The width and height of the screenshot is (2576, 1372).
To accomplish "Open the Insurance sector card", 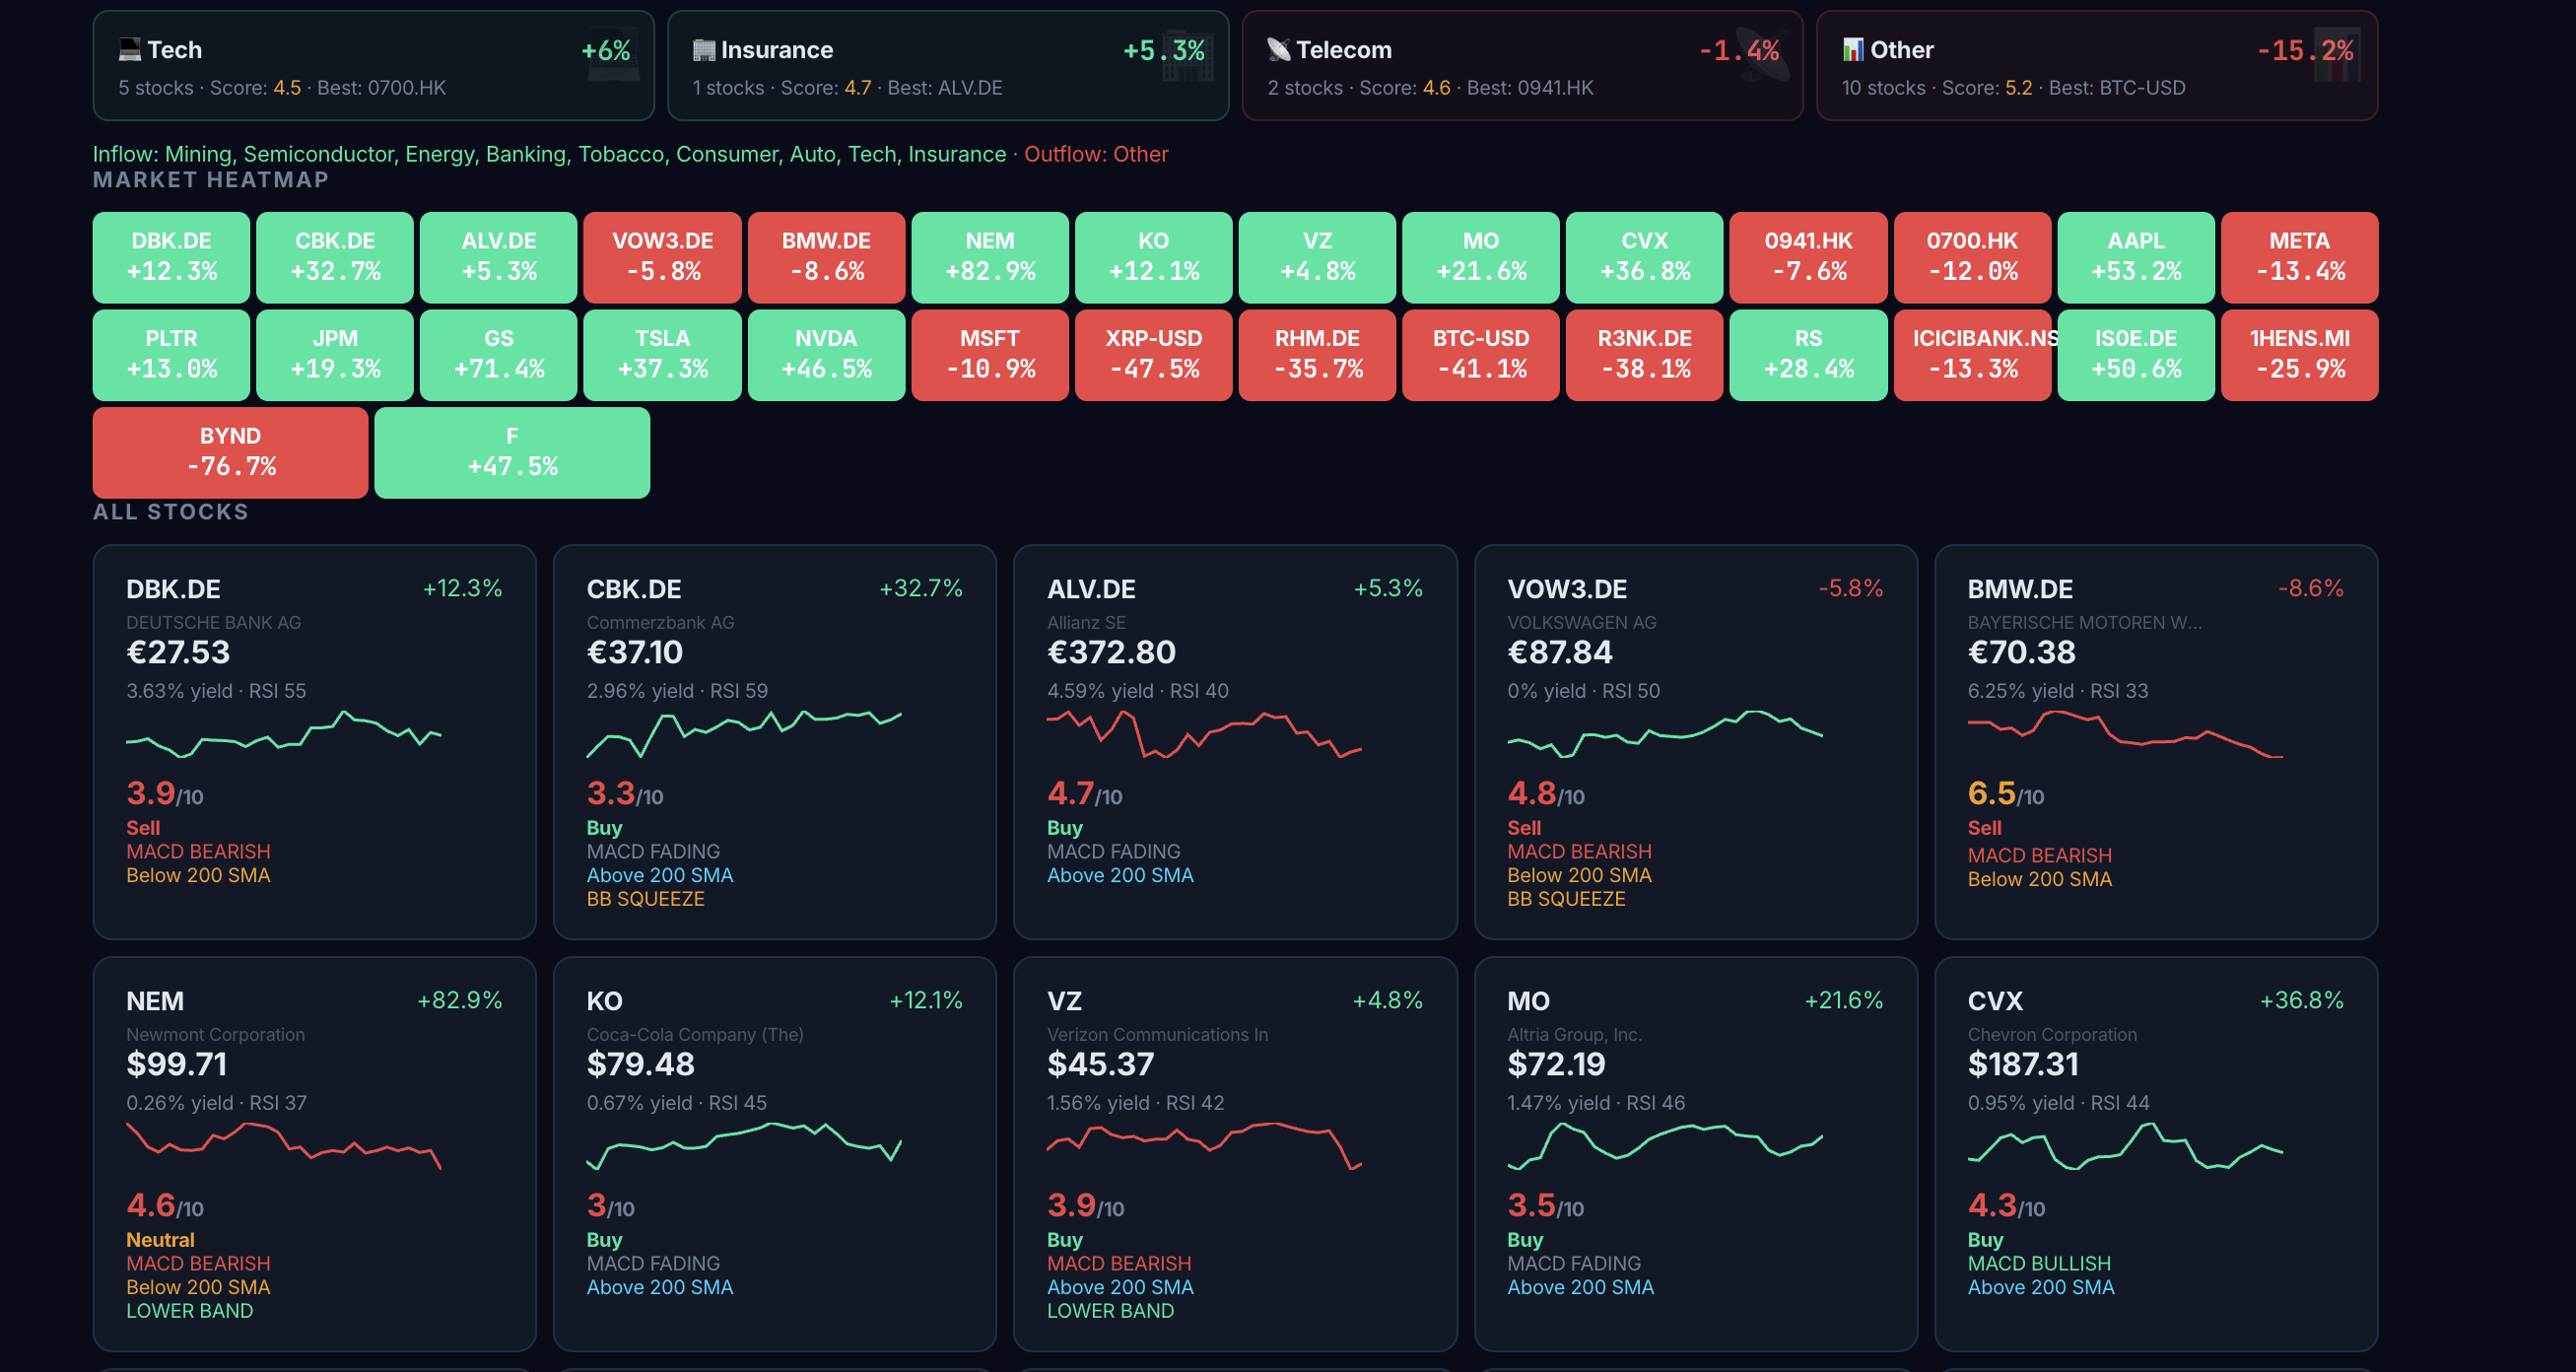I will [x=948, y=66].
